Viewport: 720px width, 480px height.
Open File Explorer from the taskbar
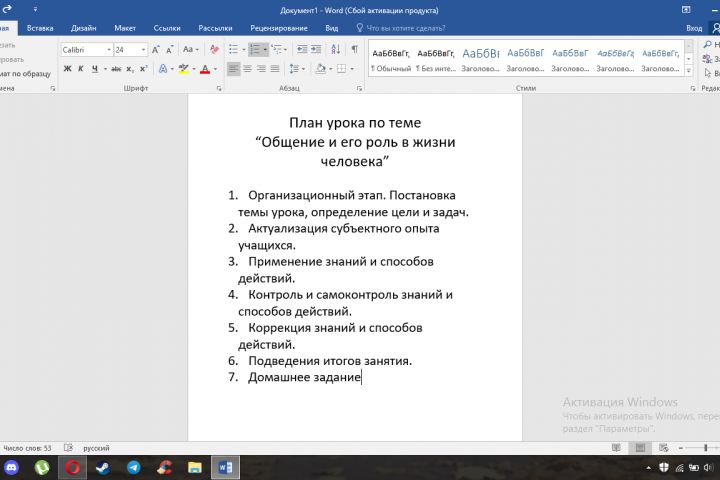click(x=195, y=468)
